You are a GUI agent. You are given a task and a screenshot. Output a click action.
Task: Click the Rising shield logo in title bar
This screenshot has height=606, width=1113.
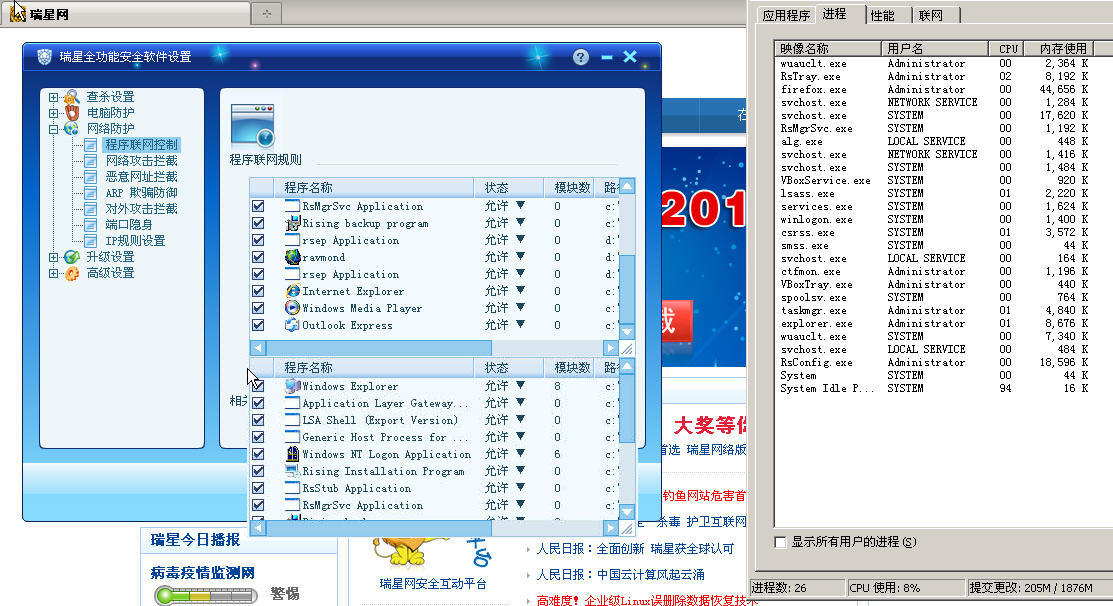[x=44, y=57]
